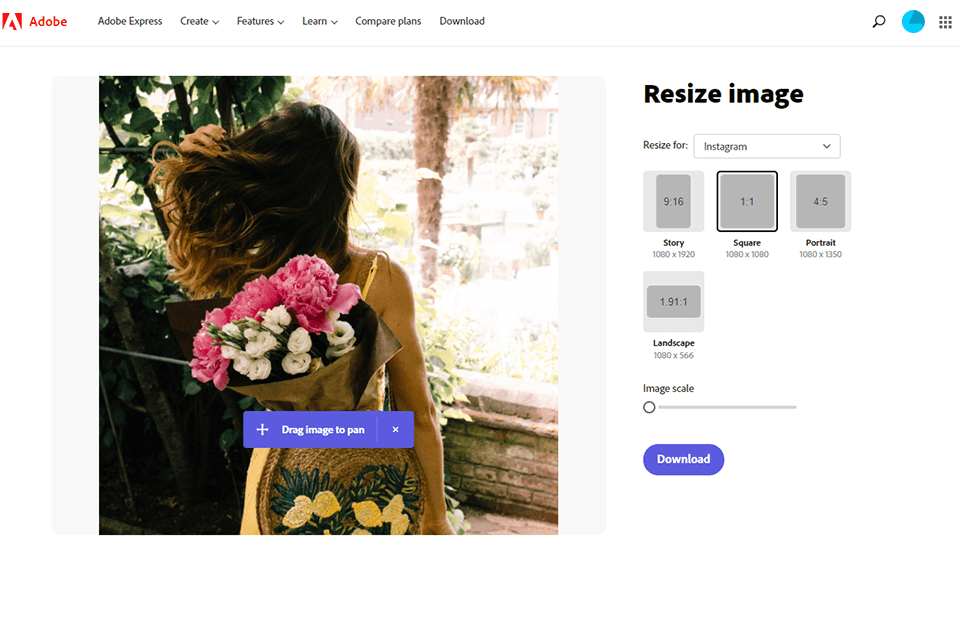Go to Adobe Express link
This screenshot has width=960, height=640.
point(130,21)
